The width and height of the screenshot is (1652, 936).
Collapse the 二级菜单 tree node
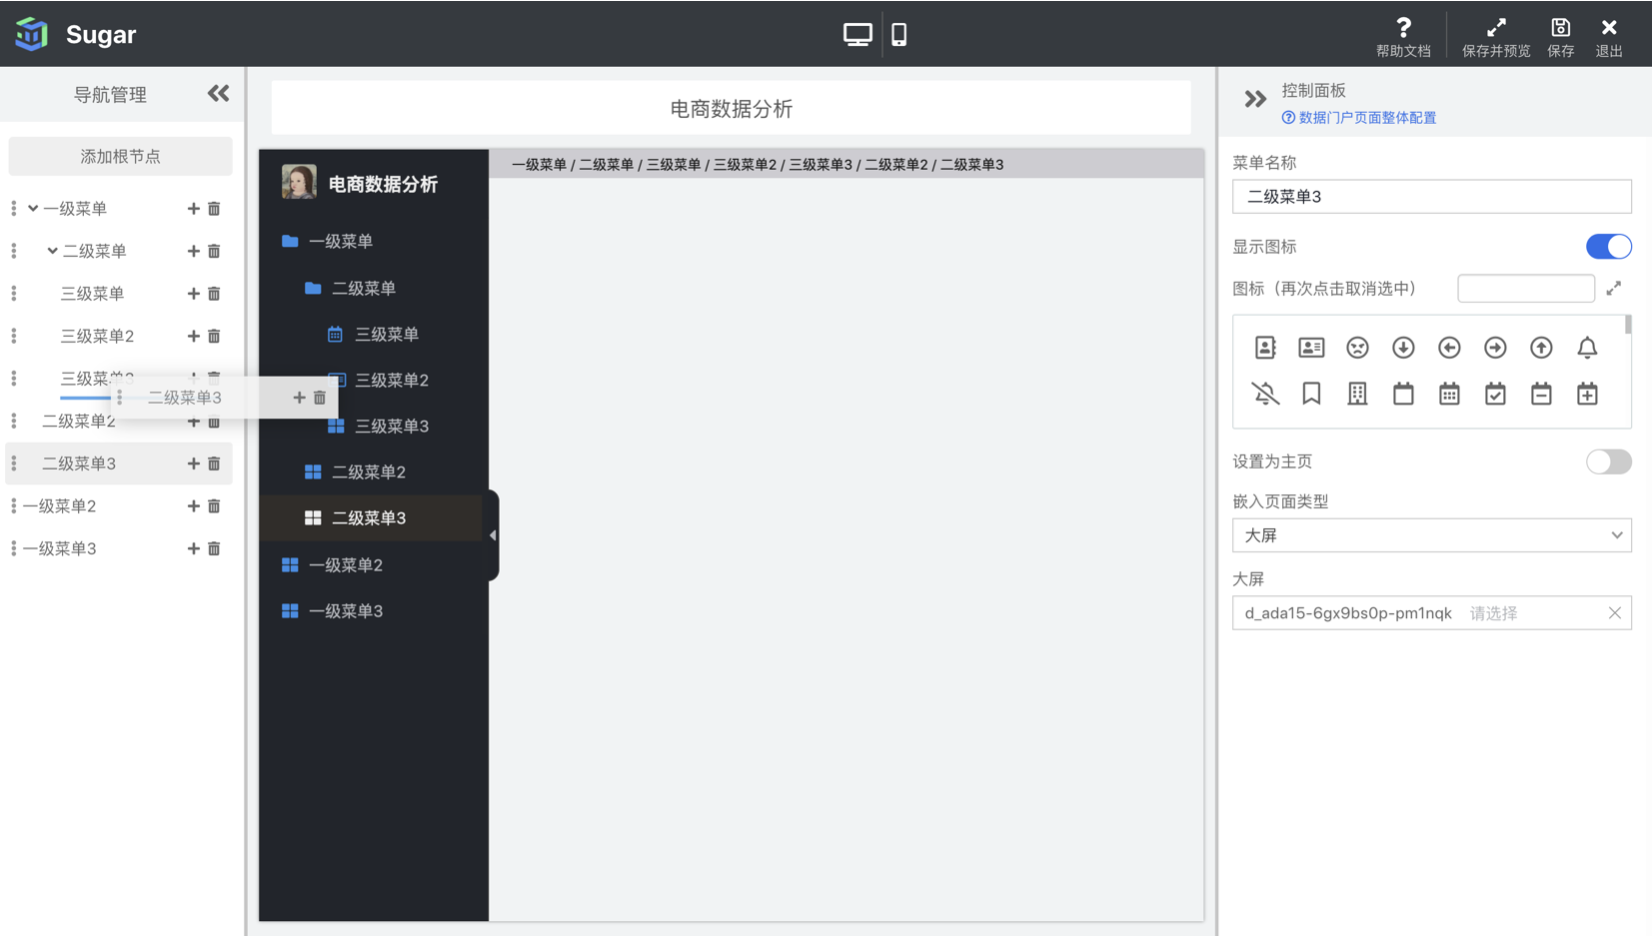[52, 250]
